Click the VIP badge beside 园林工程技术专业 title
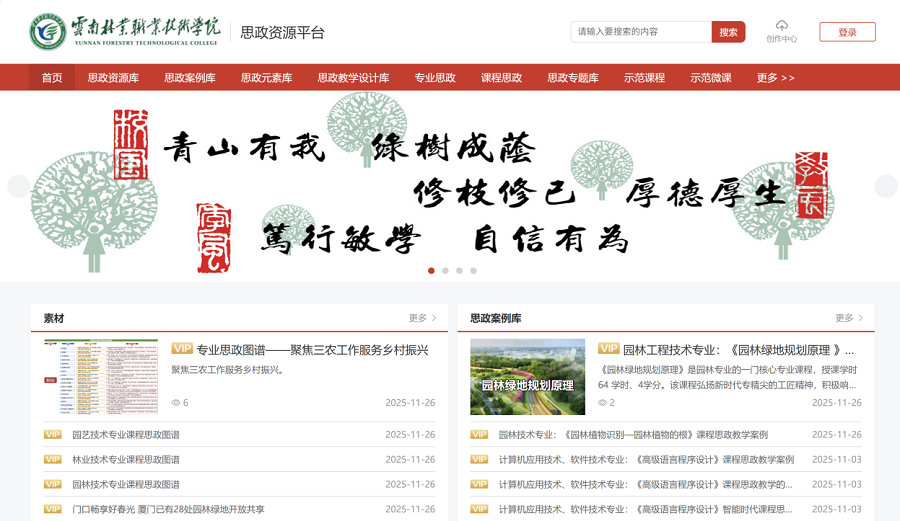 tap(608, 349)
